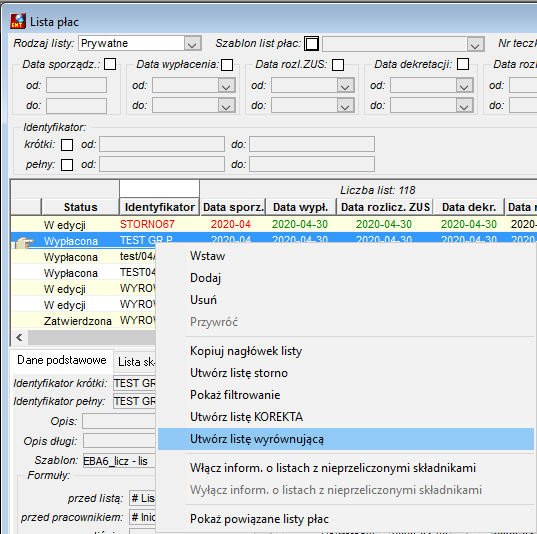Select Pokaż powiązane listy płac entry
537x534 pixels.
tap(346, 519)
